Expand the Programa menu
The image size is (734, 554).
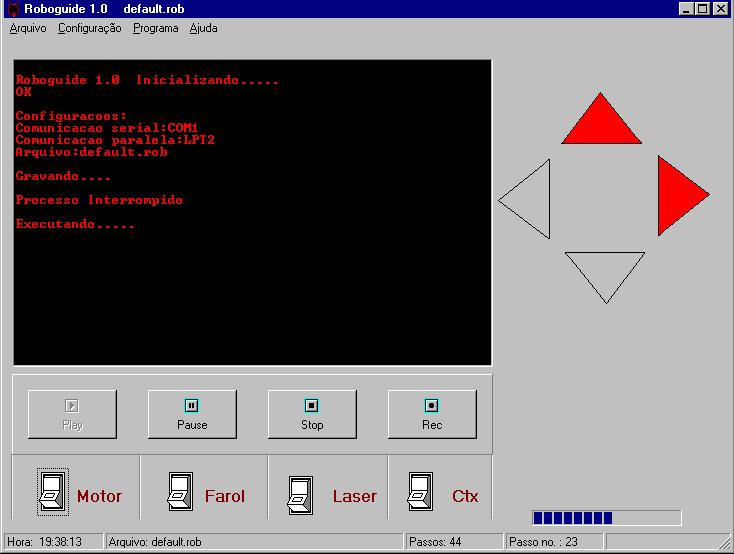155,28
